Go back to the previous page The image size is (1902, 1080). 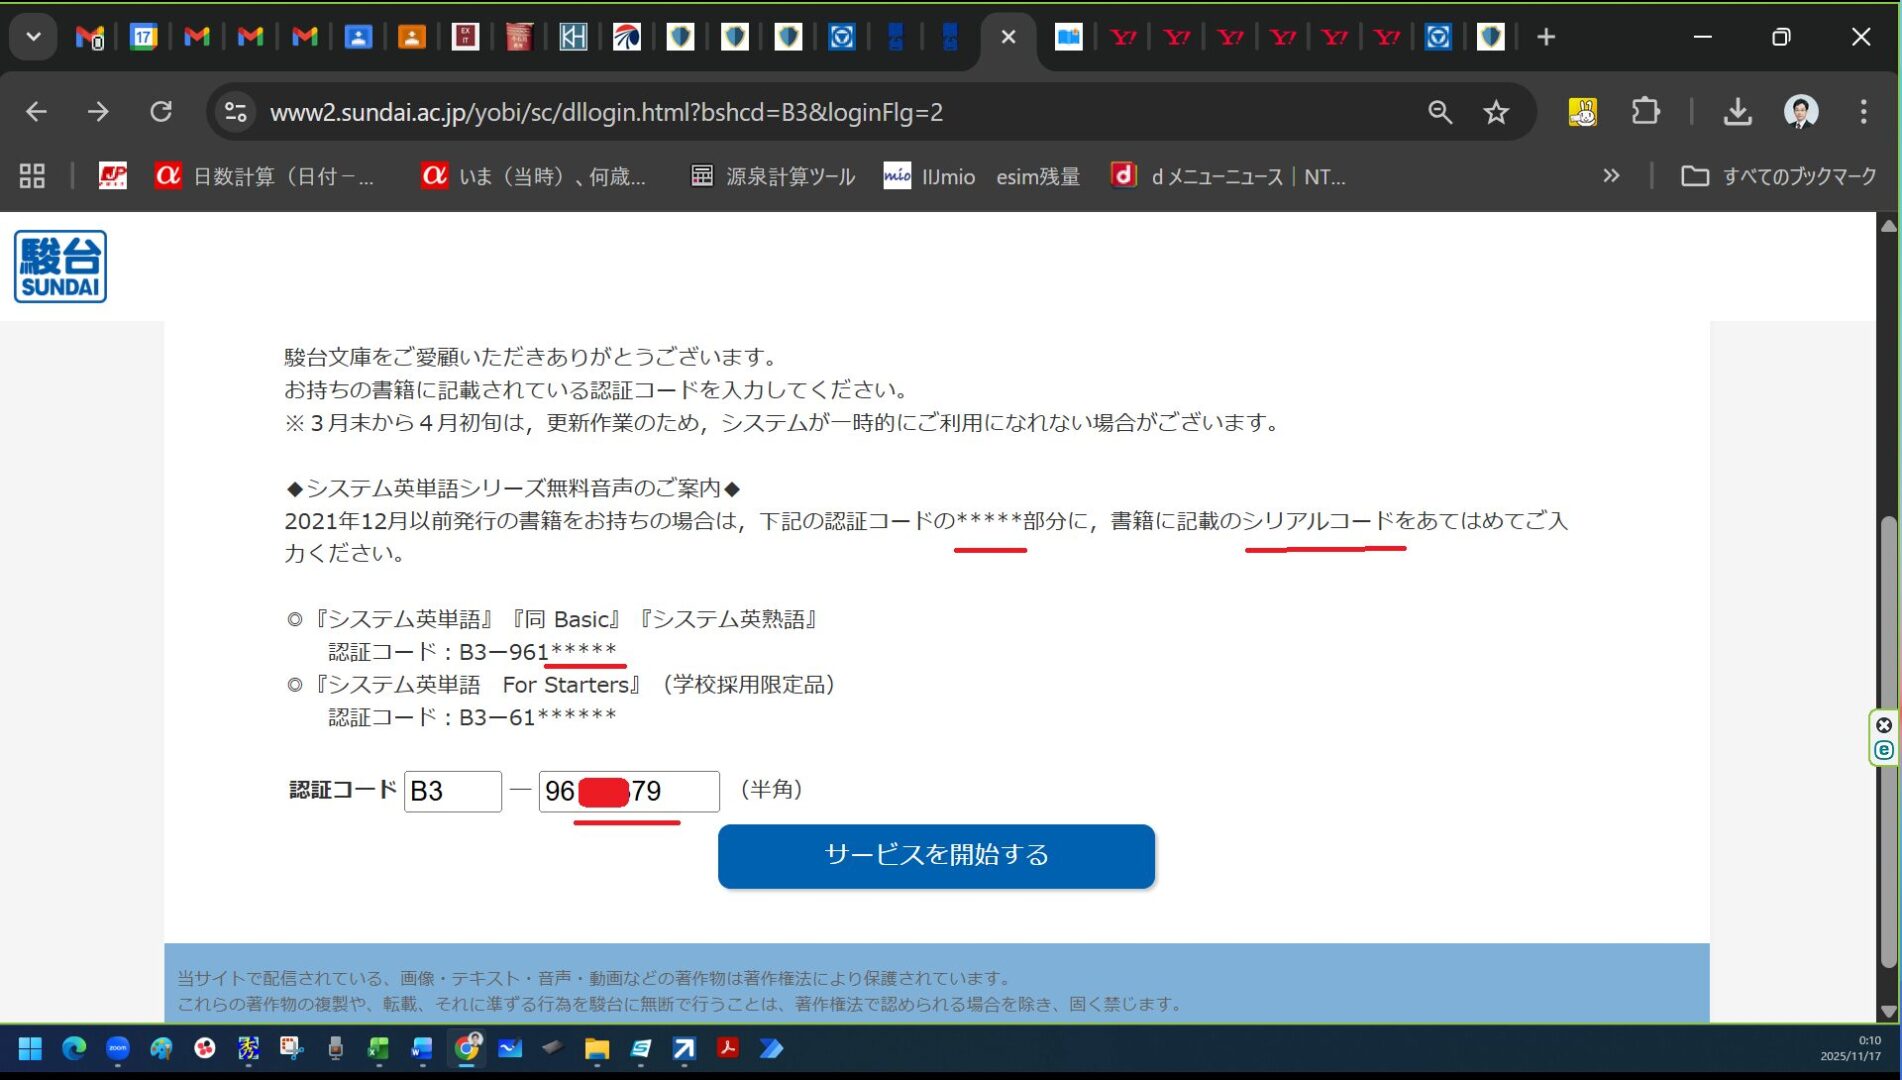point(36,112)
